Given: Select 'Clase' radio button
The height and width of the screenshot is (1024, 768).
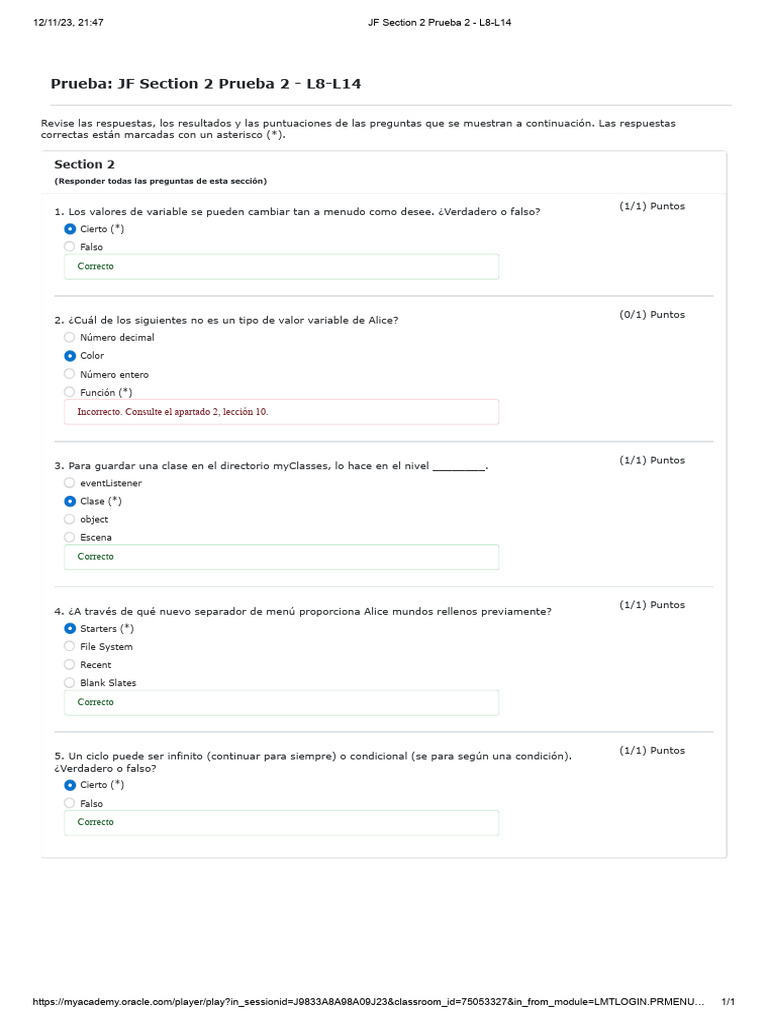Looking at the screenshot, I should 70,501.
